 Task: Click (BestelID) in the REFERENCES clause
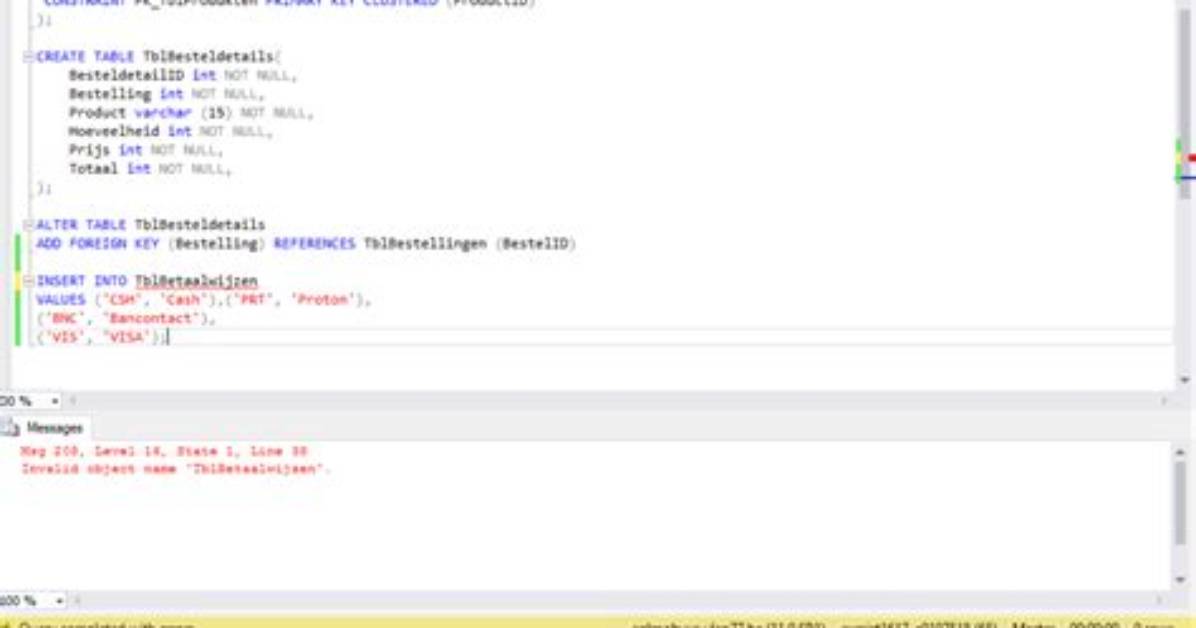pos(535,243)
